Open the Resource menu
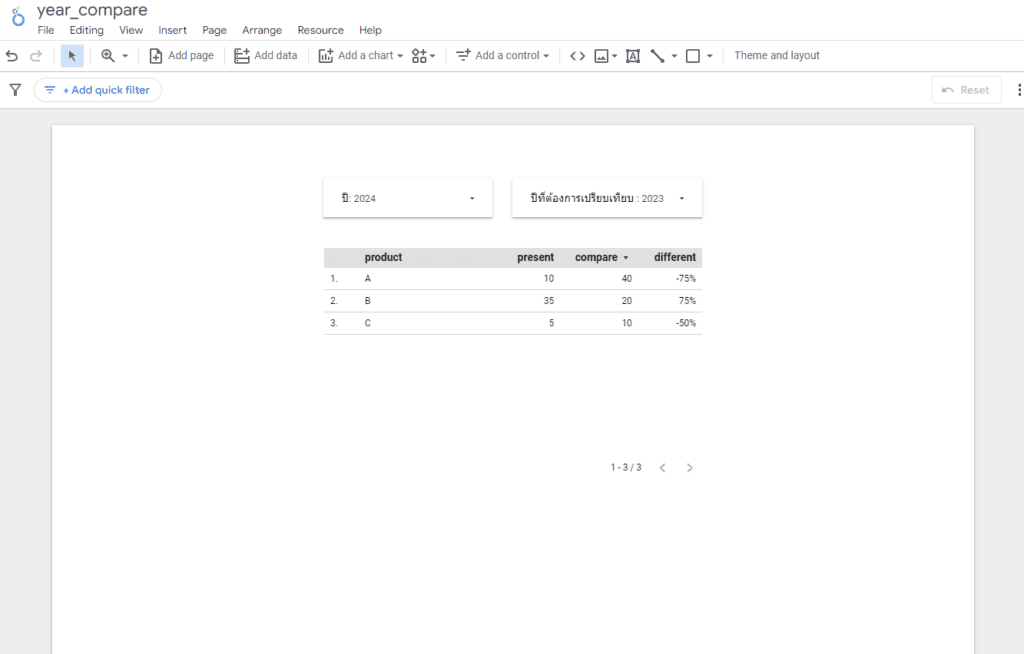1024x654 pixels. click(320, 30)
